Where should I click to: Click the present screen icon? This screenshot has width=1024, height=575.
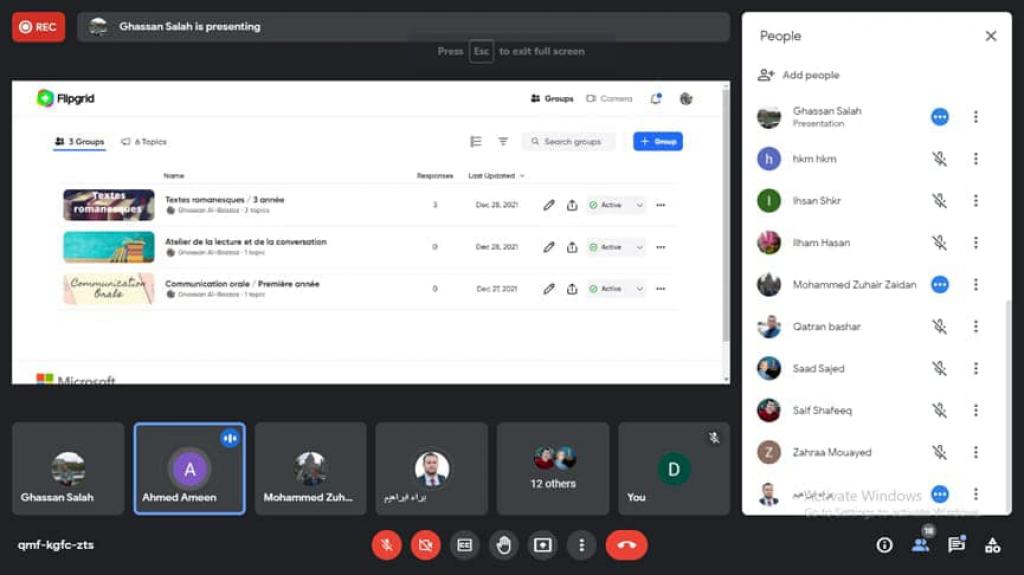(543, 545)
